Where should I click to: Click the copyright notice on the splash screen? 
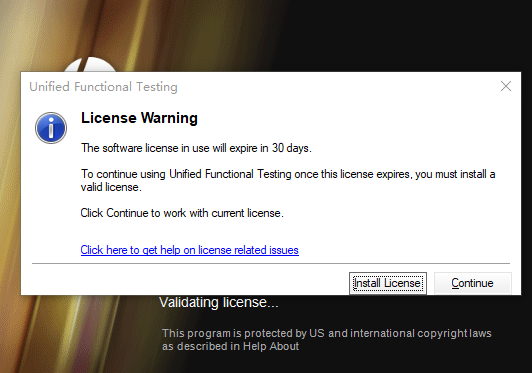(x=327, y=340)
